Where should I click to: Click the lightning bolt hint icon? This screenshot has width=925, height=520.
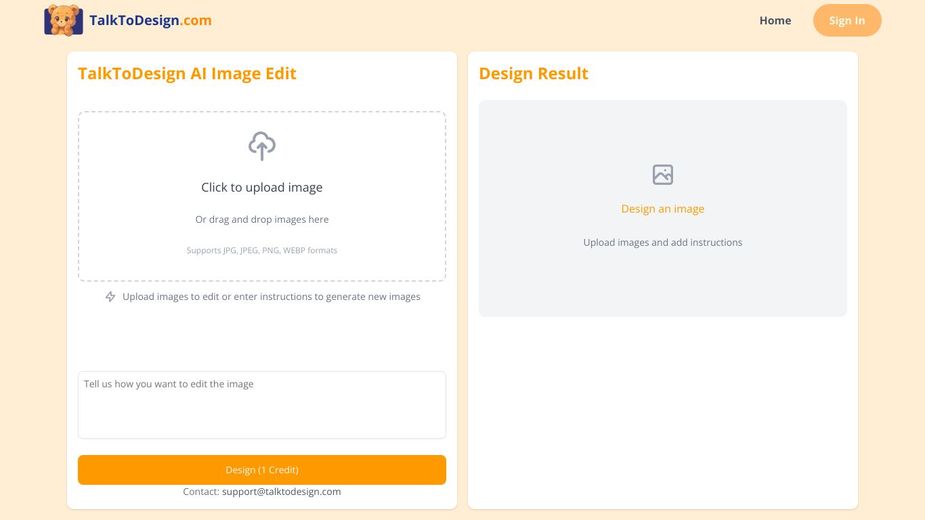pos(111,297)
